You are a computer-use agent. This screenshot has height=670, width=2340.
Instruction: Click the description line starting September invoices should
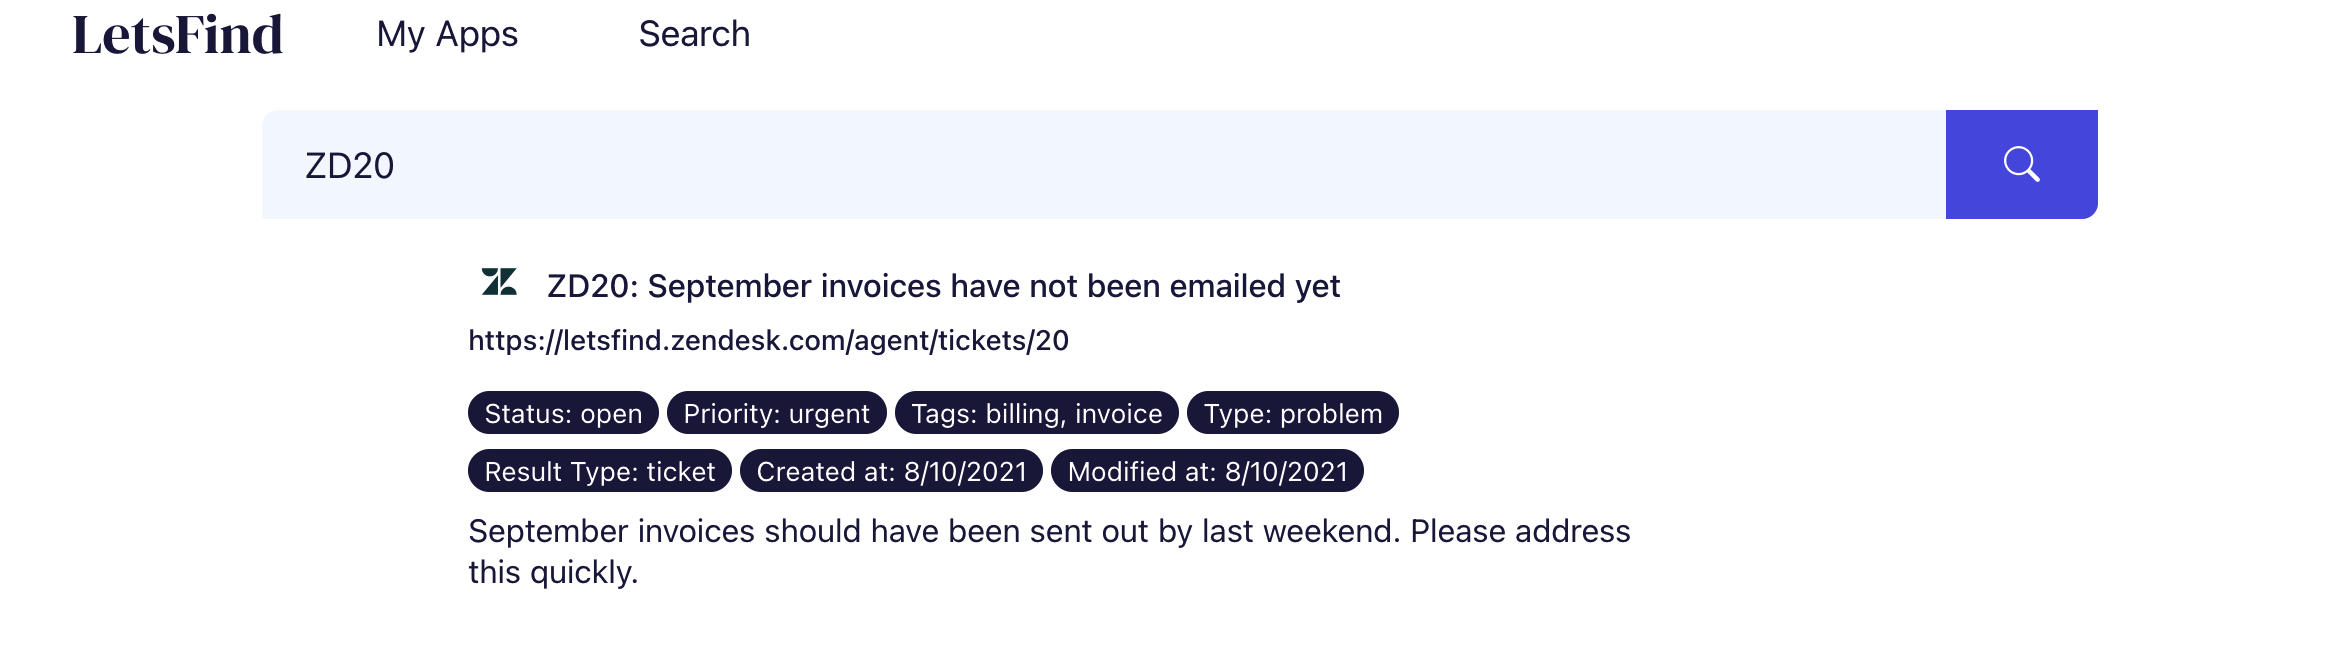coord(1048,531)
